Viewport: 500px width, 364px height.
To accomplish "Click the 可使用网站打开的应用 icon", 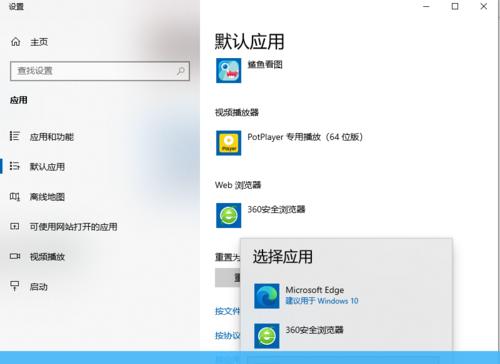I will pyautogui.click(x=15, y=226).
